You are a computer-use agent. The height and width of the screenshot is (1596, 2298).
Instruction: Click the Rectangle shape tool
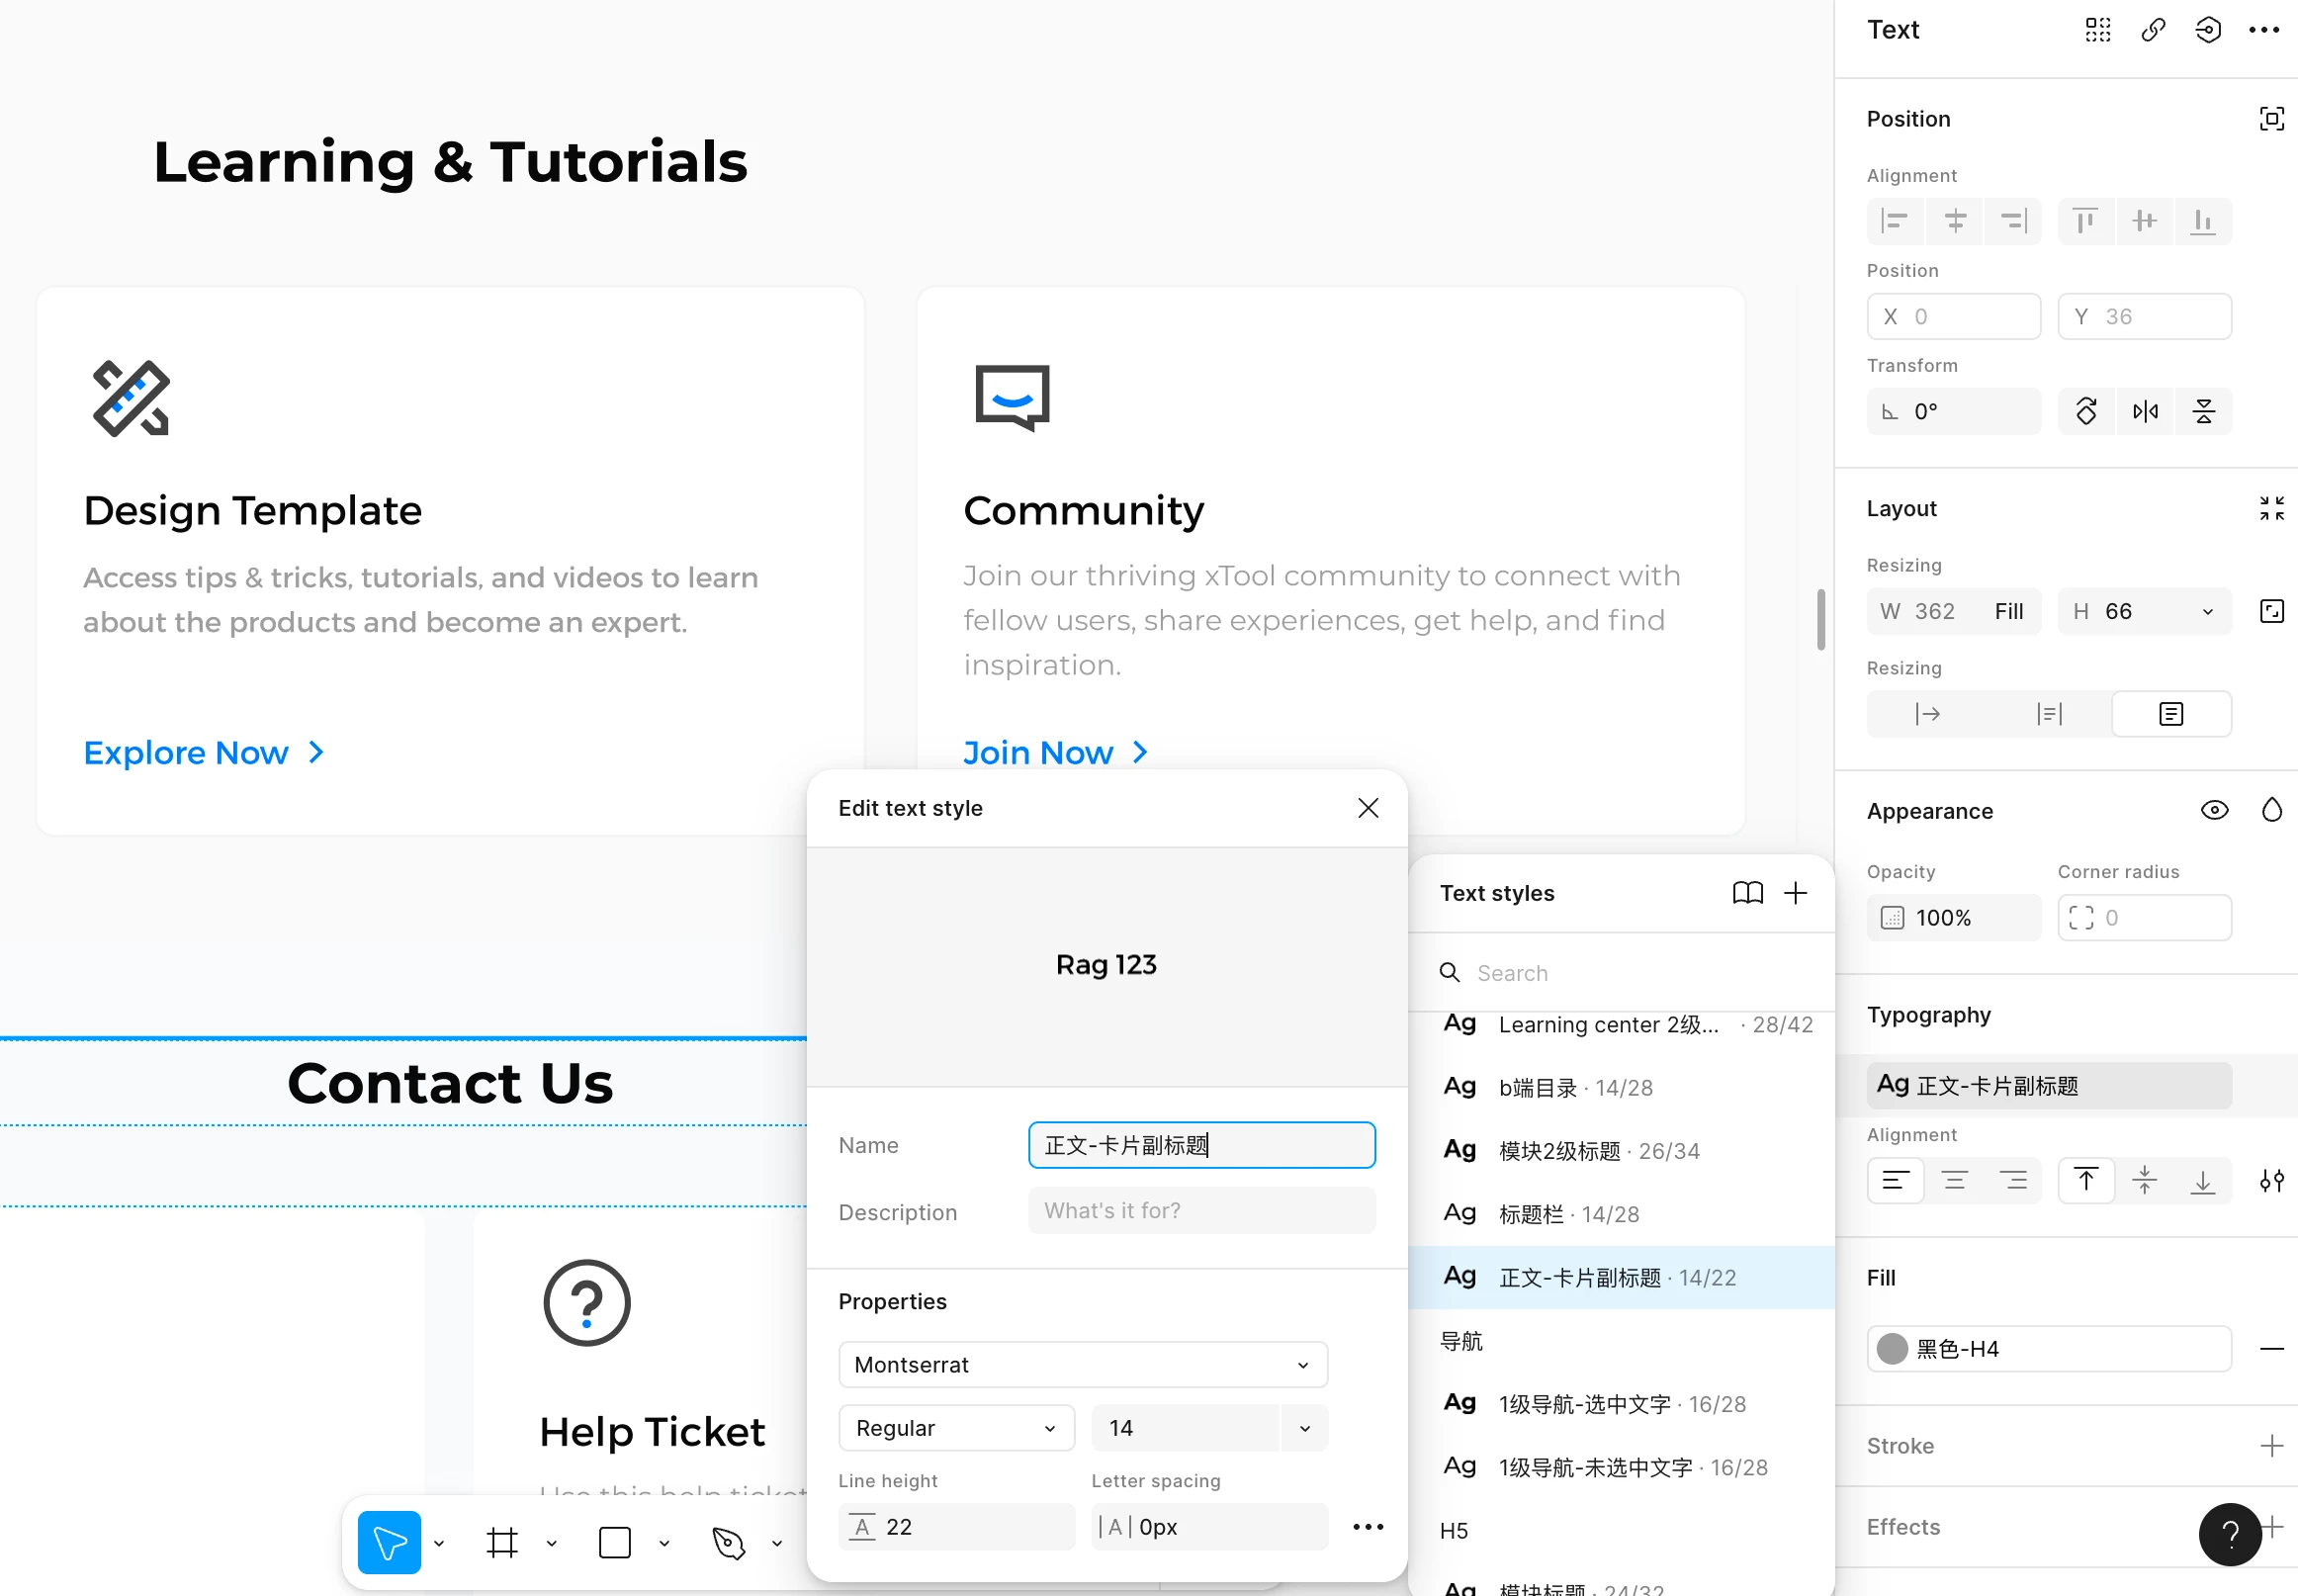point(615,1542)
